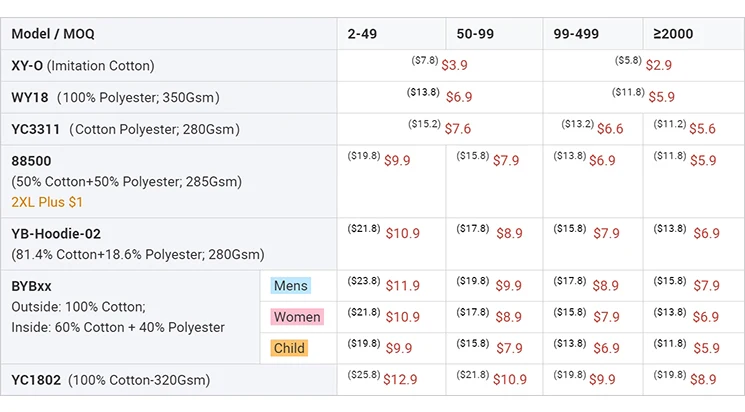
Task: Click the $3.9 price for XY-O
Action: pyautogui.click(x=454, y=65)
